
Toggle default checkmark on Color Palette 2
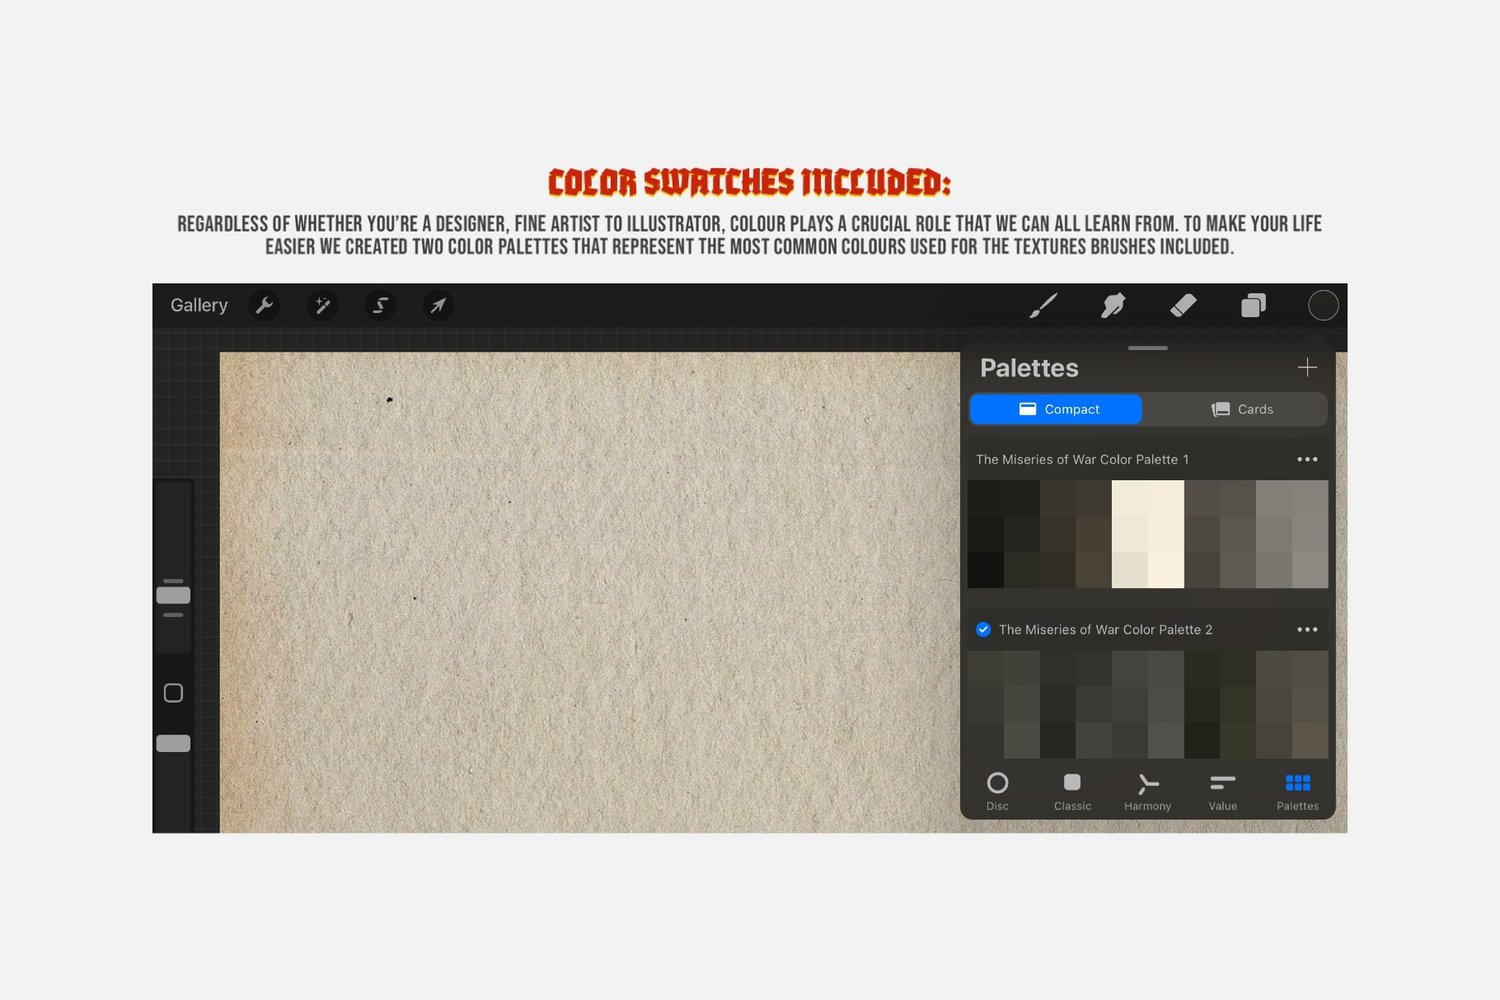983,629
